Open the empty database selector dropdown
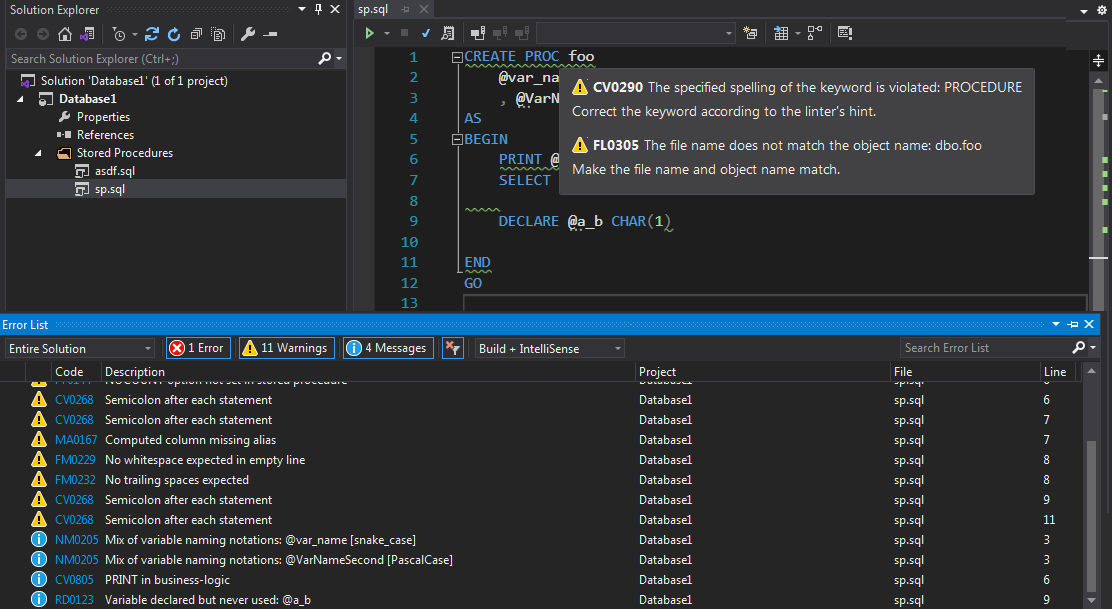Image resolution: width=1112 pixels, height=609 pixels. [635, 33]
